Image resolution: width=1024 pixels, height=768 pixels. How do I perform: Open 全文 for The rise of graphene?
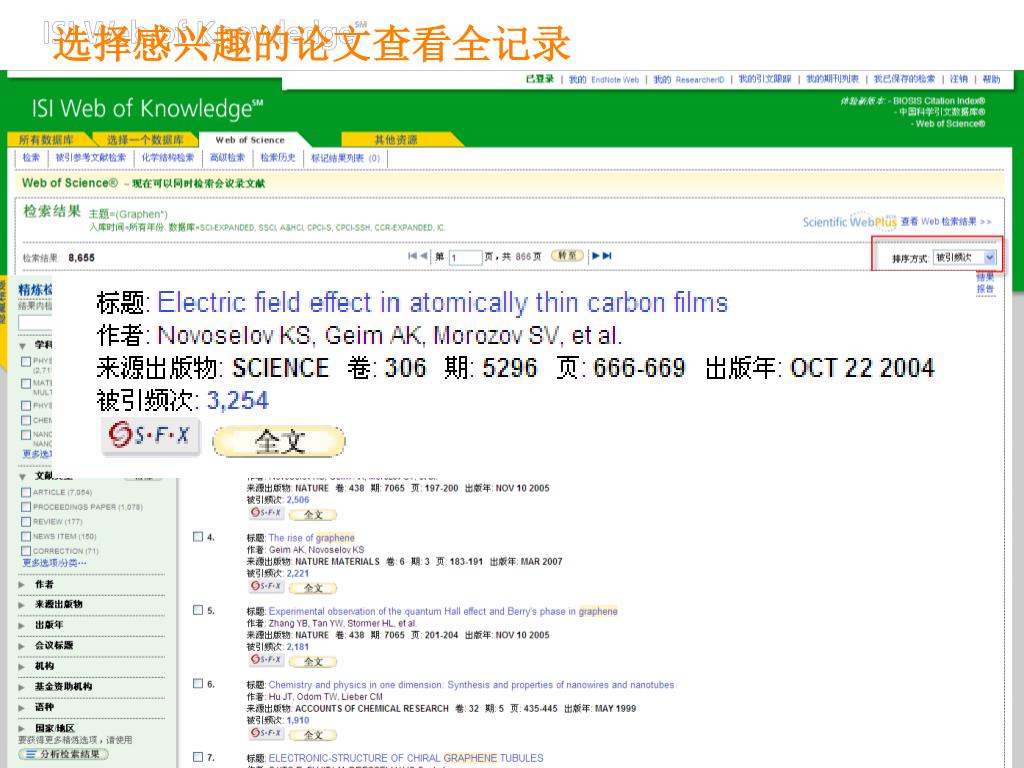pyautogui.click(x=313, y=588)
